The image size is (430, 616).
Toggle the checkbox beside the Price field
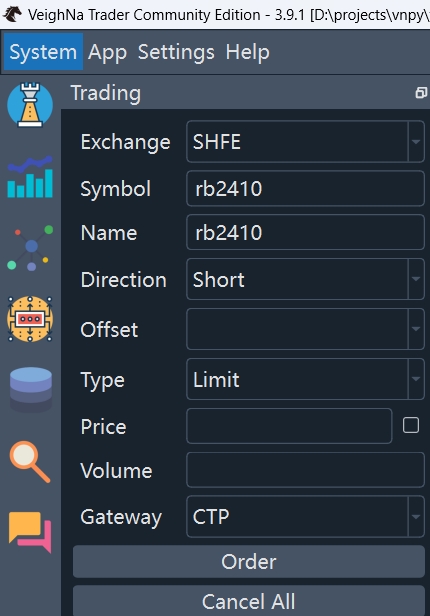click(x=411, y=425)
